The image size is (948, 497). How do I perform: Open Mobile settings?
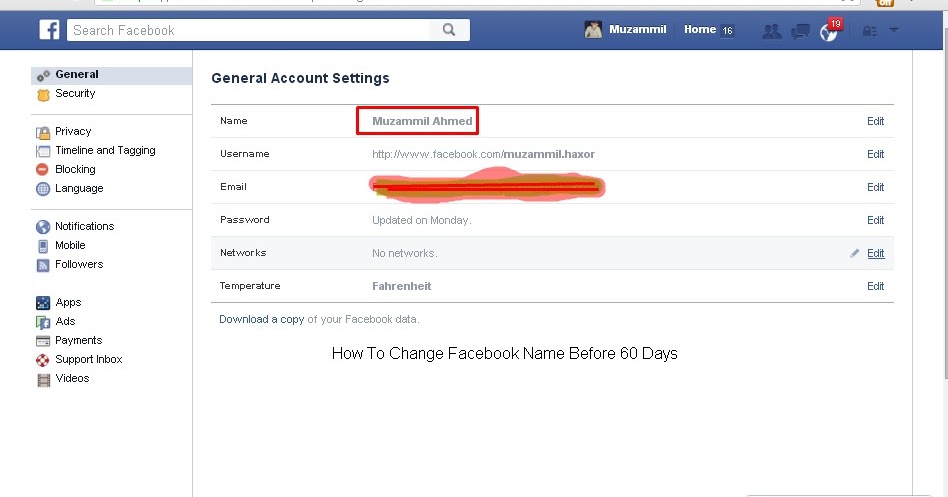tap(70, 245)
